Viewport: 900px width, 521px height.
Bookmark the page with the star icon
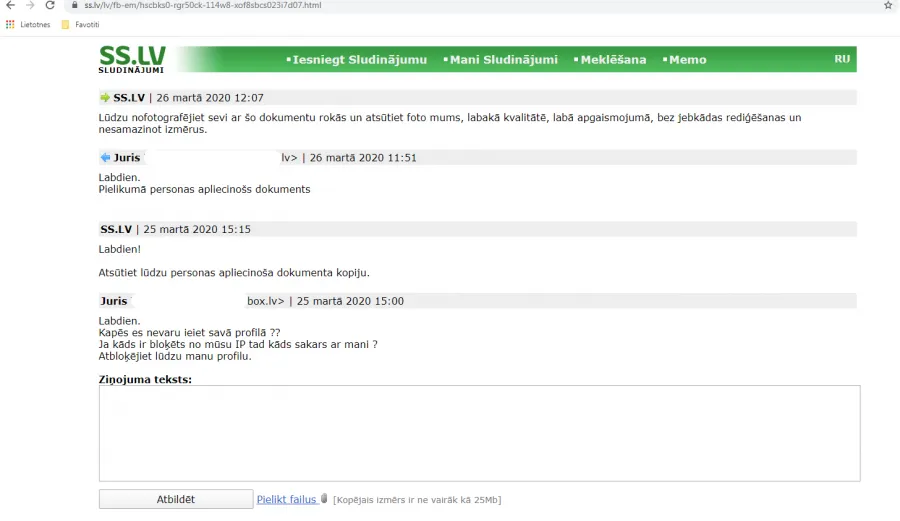[x=888, y=5]
